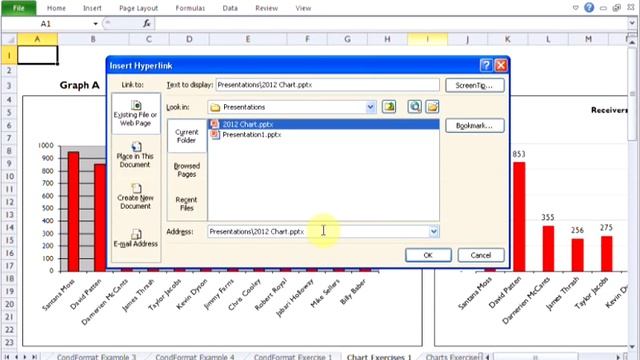The height and width of the screenshot is (360, 640).
Task: Open the Look in folder dropdown
Action: coord(370,107)
